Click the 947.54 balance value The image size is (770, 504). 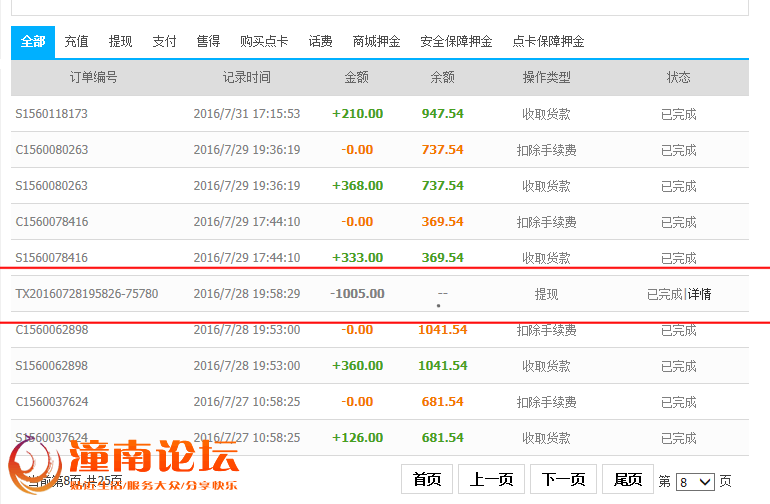442,114
